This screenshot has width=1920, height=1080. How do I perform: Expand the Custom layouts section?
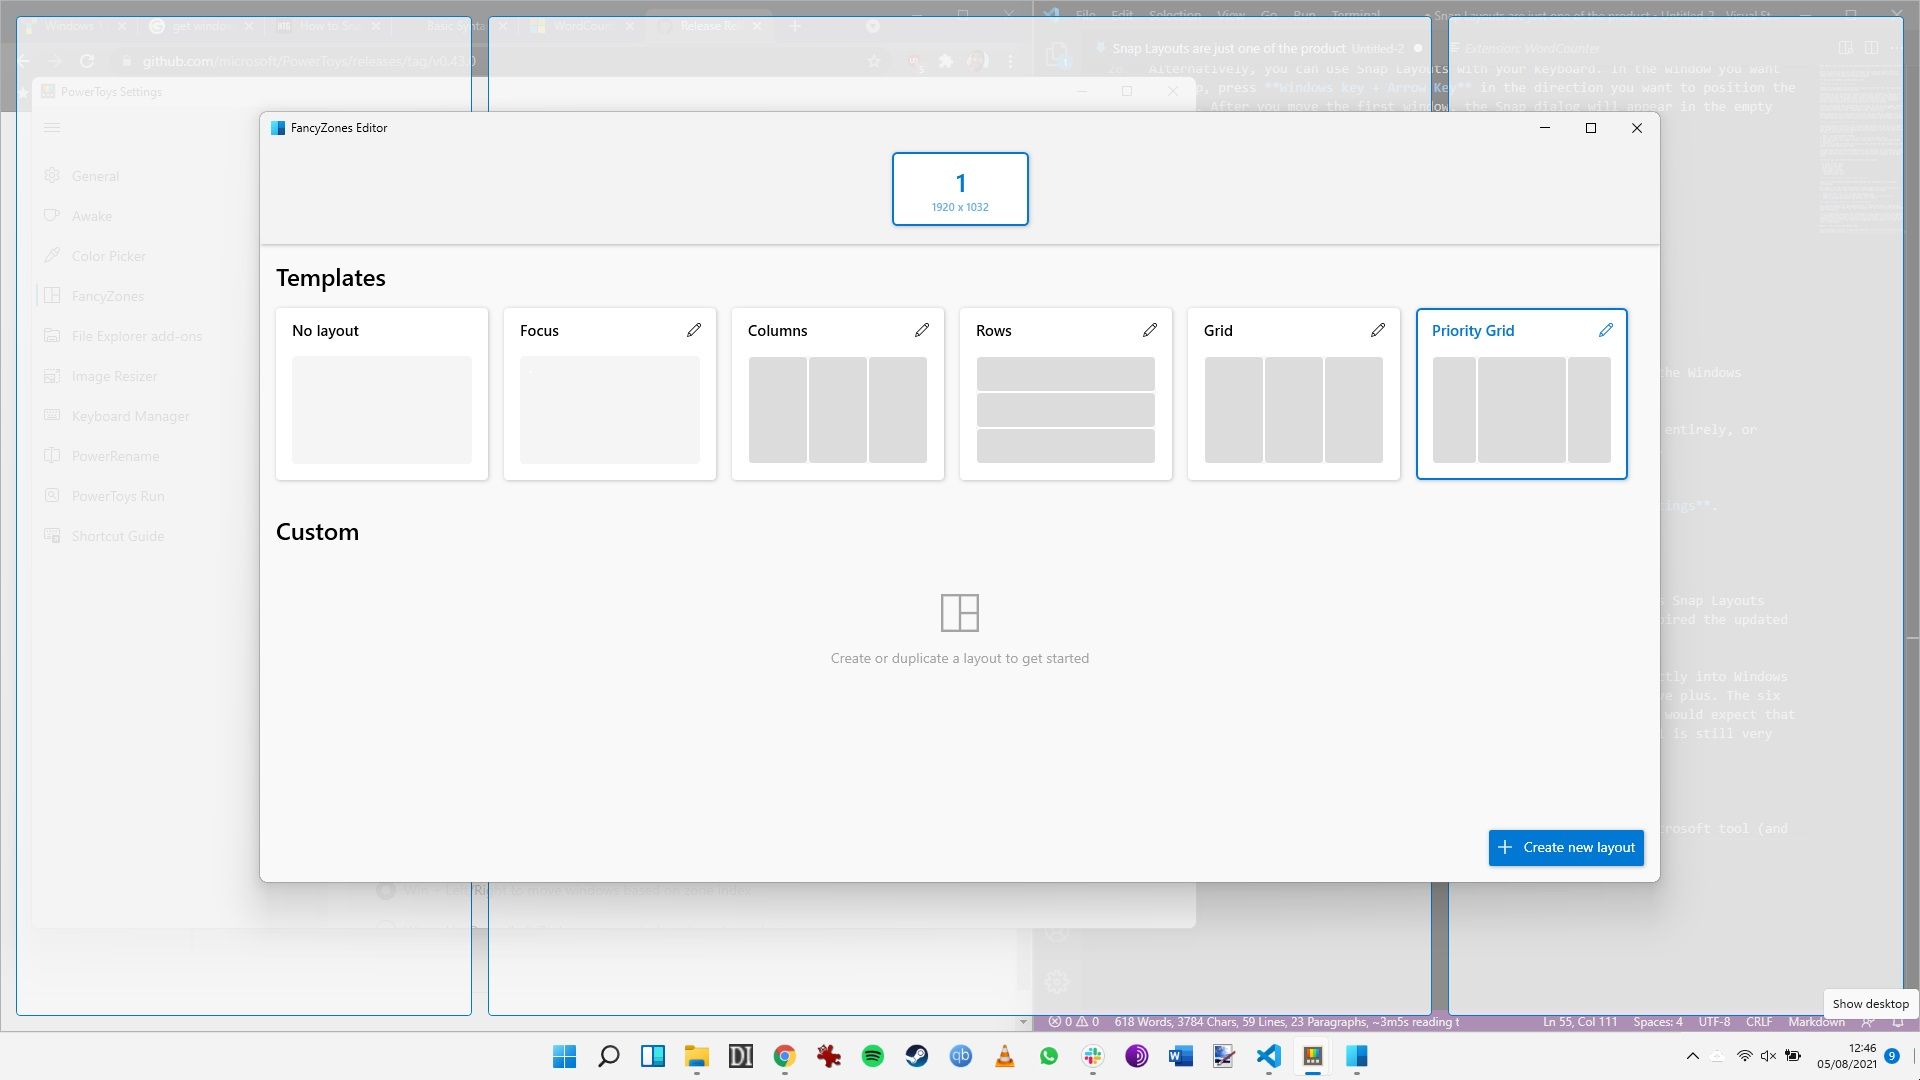click(x=316, y=531)
